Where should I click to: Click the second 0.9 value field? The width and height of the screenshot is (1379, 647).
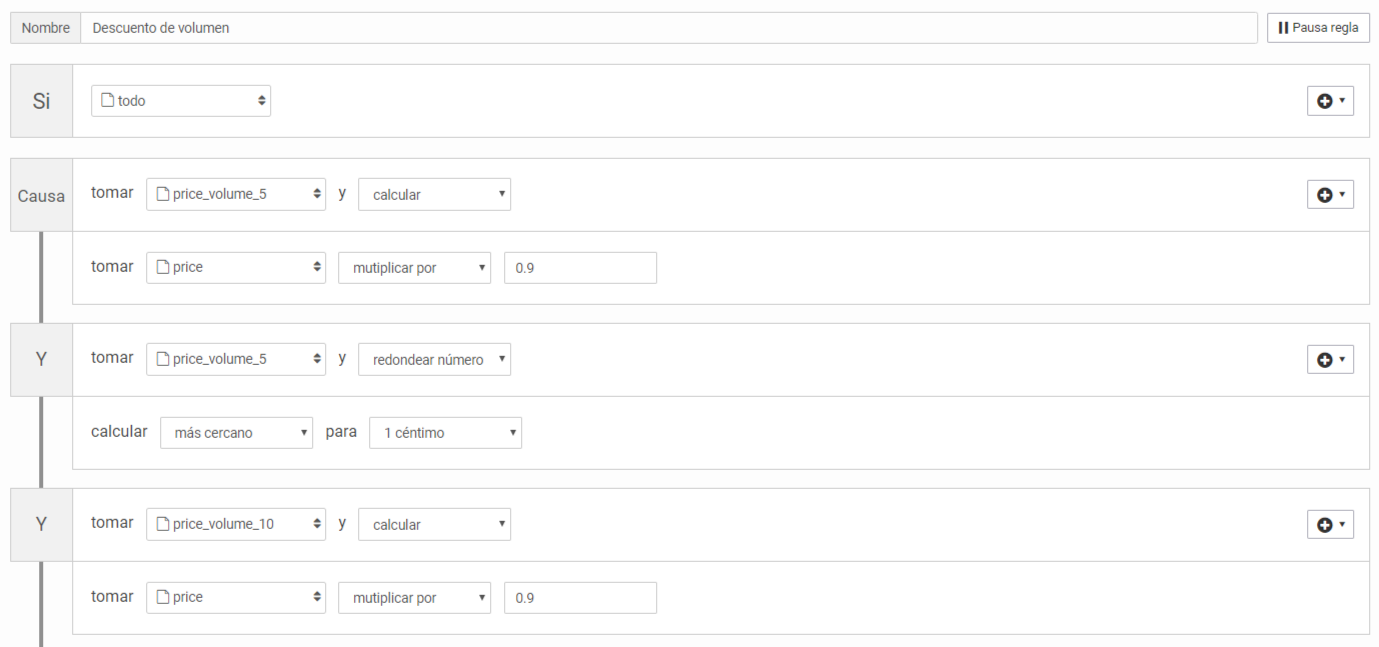(580, 598)
